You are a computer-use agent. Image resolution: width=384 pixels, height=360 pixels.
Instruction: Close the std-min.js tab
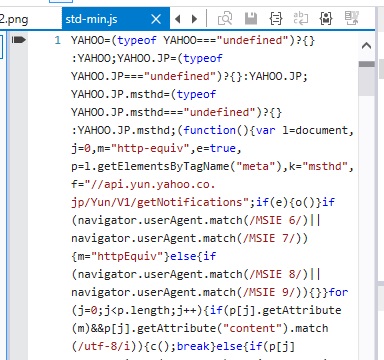click(x=156, y=19)
